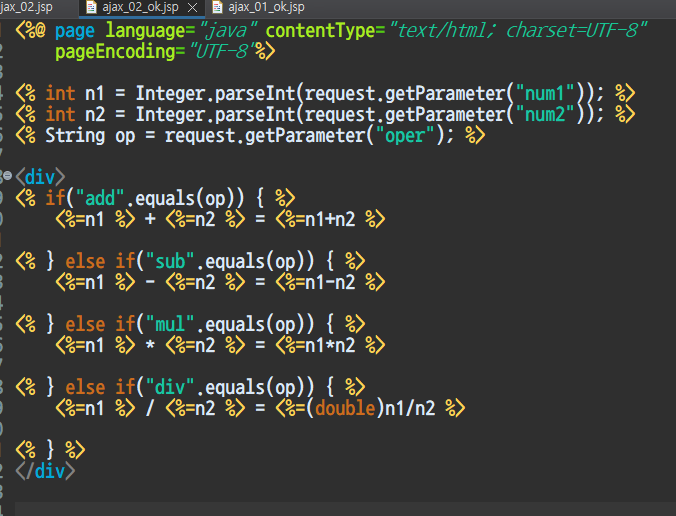
Task: Click the closing brace scriptlet line
Action: point(50,450)
